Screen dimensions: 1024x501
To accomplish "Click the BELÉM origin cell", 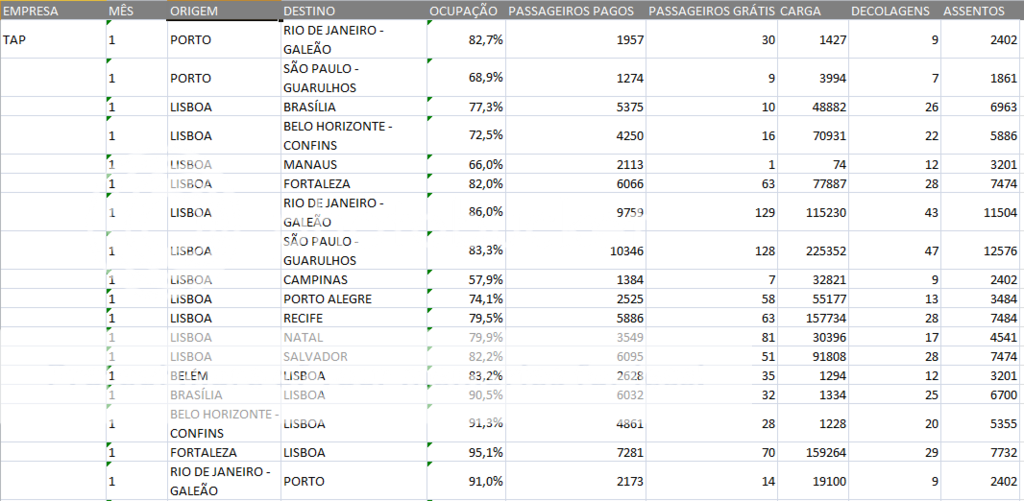I will tap(190, 376).
